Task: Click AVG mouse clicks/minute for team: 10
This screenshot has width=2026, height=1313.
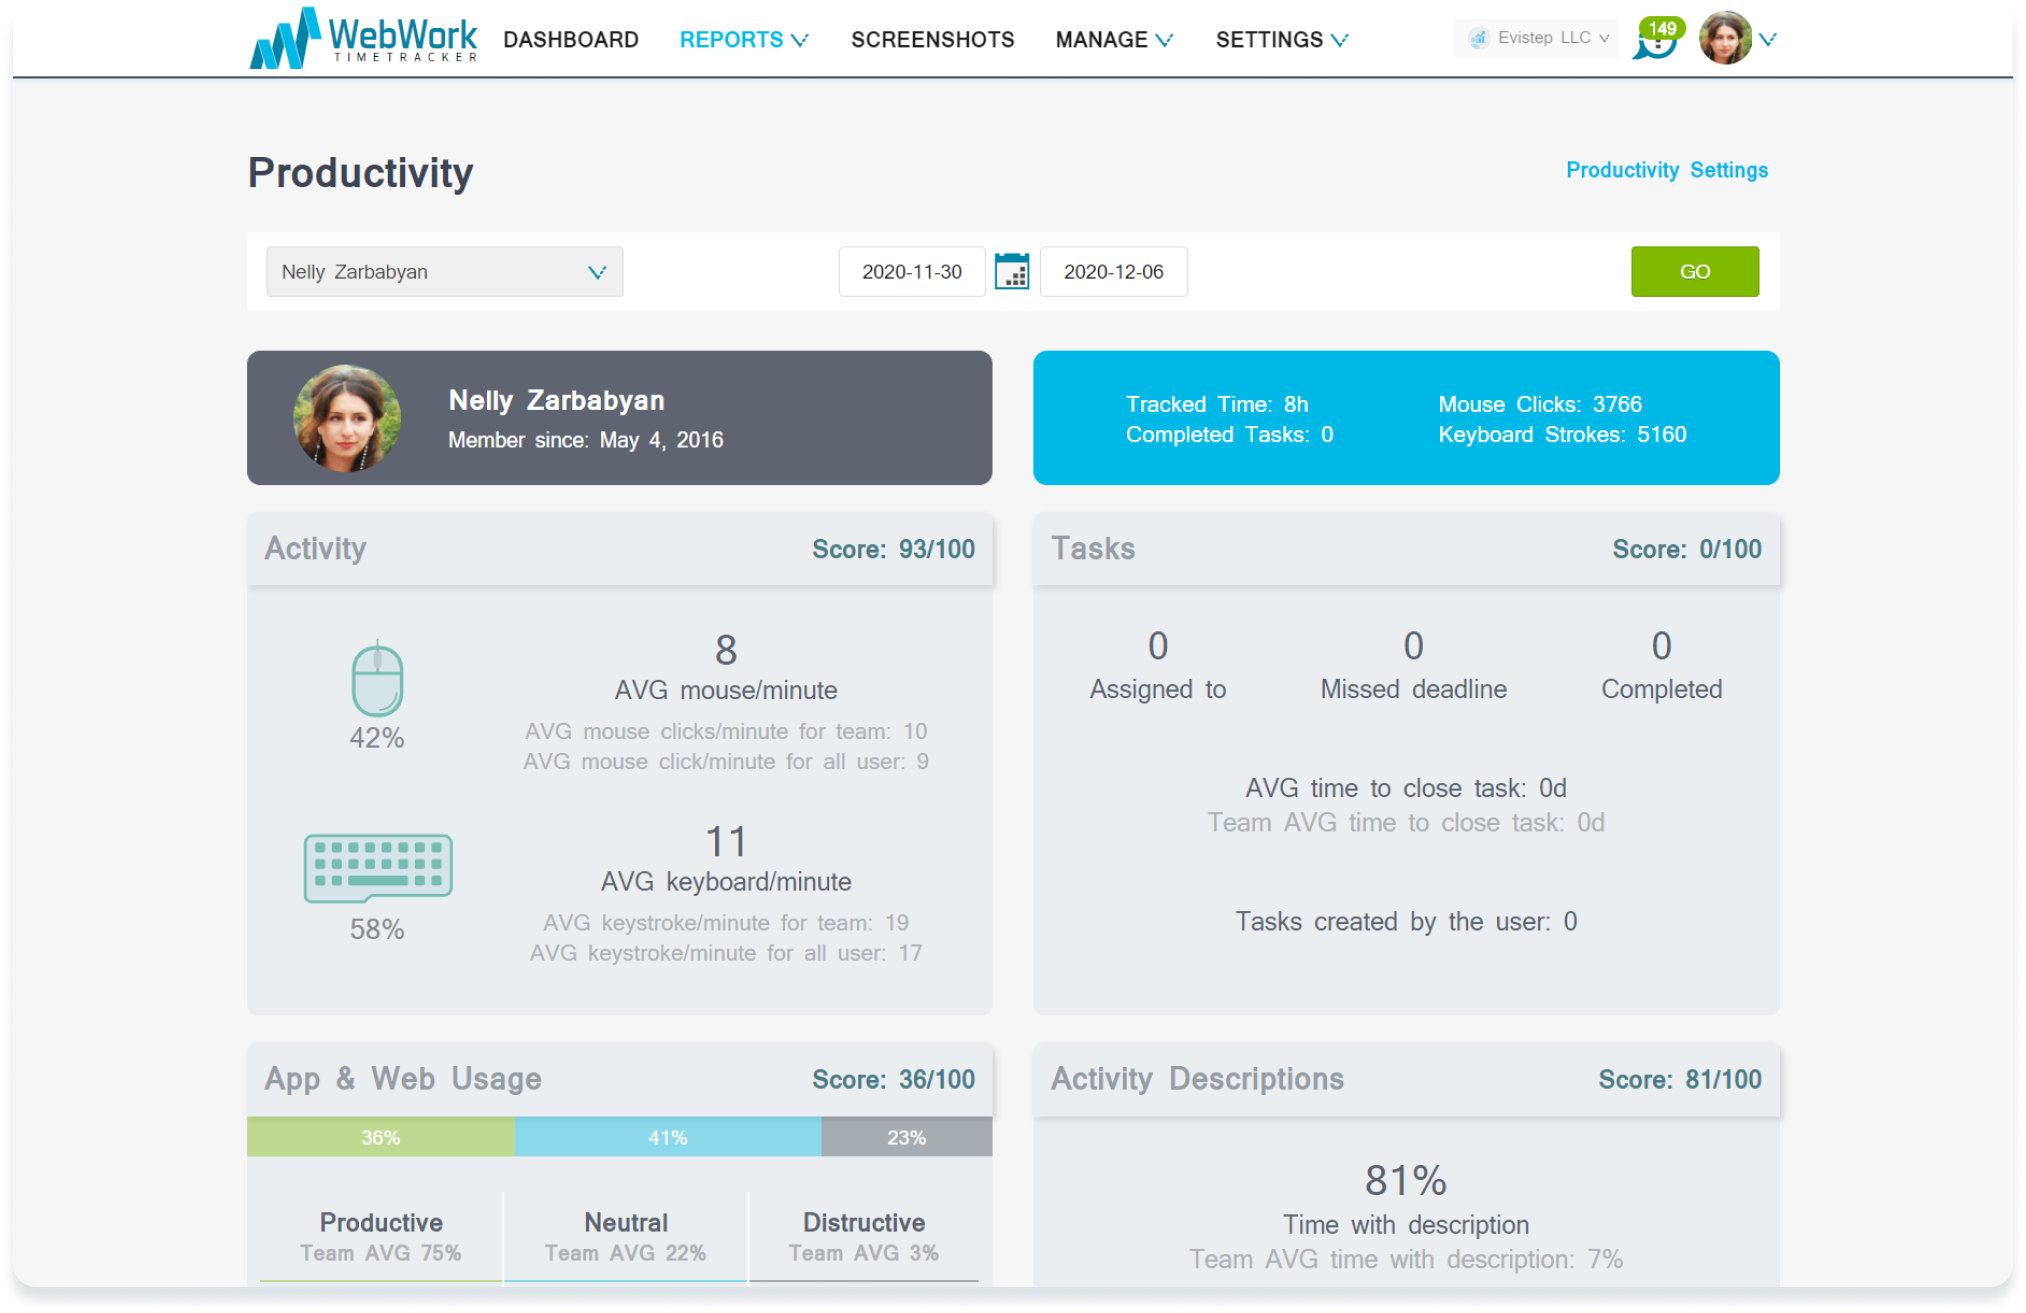Action: pos(726,731)
